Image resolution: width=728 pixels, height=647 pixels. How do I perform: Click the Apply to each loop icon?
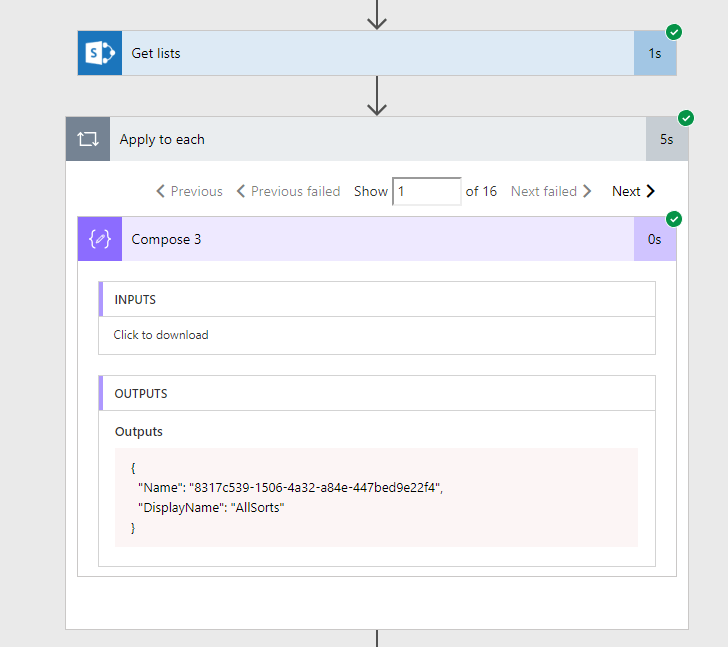coord(88,139)
